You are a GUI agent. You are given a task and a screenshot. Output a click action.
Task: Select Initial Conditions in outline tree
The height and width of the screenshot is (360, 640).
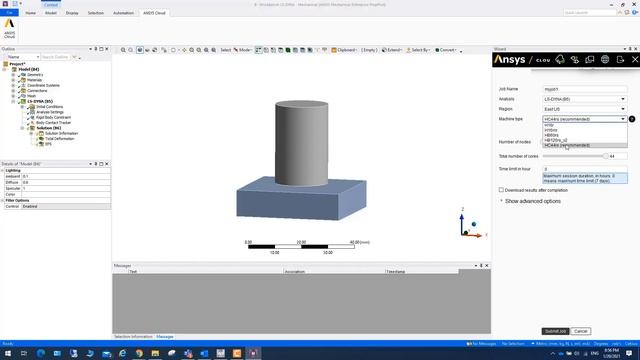(x=49, y=107)
